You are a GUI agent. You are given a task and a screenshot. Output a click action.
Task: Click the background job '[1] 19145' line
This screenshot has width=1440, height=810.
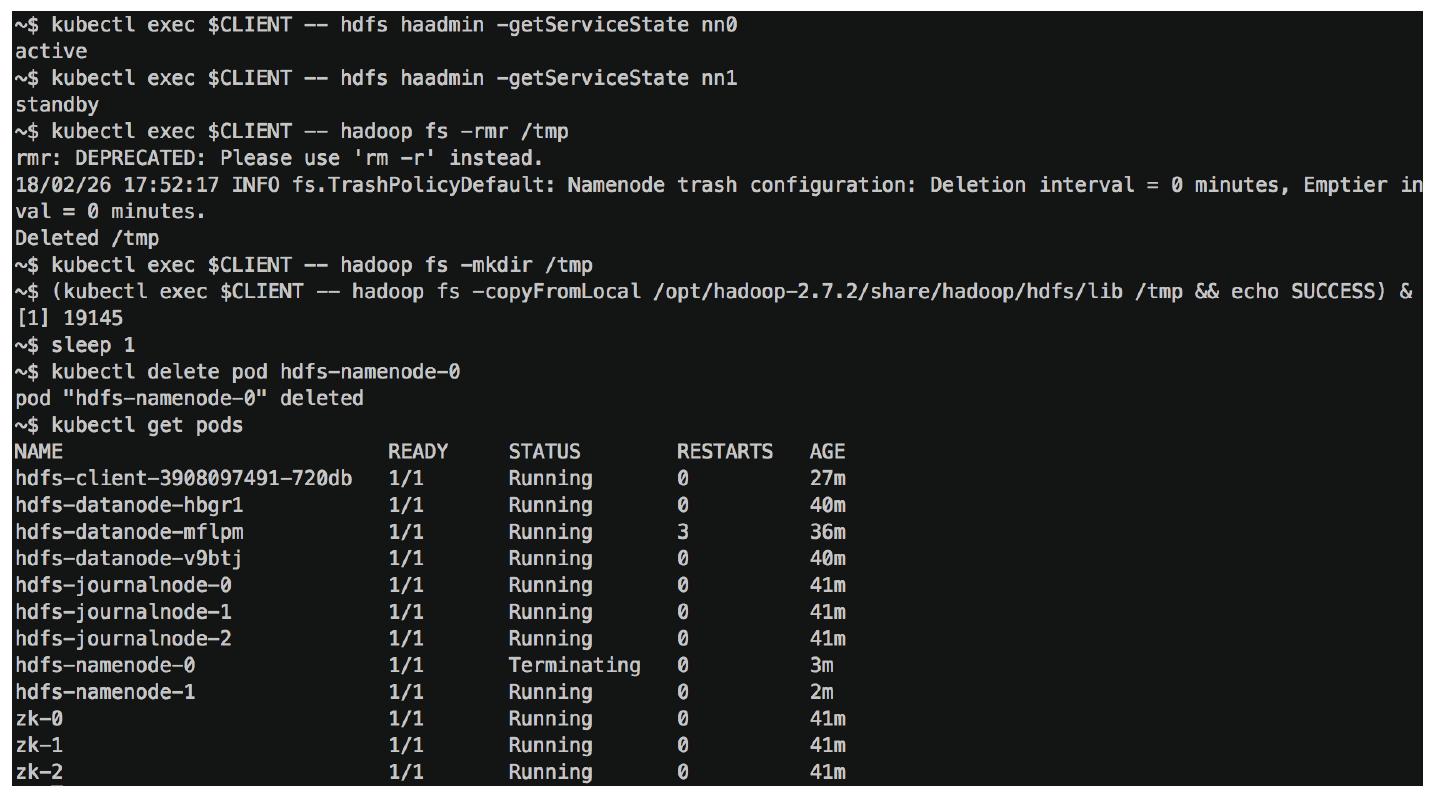[x=69, y=318]
